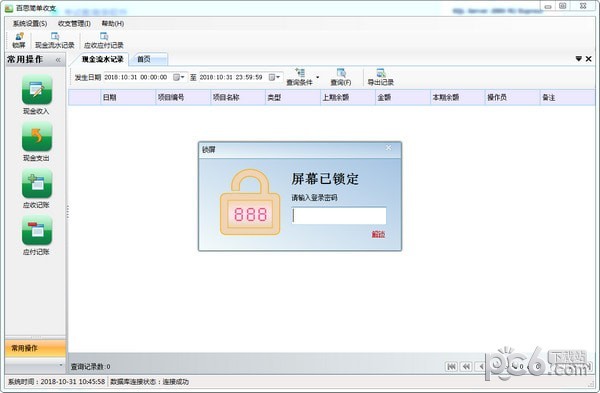Open the tab list dropdown arrow

(x=579, y=59)
